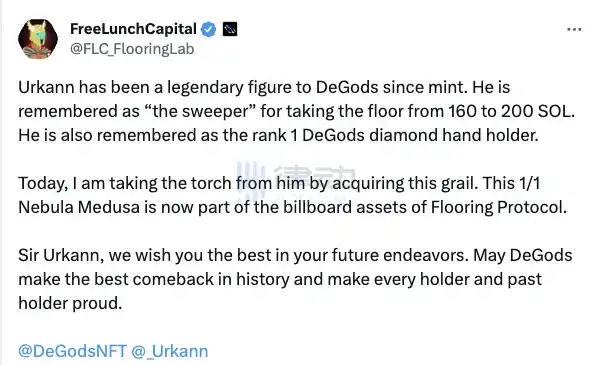
Task: Open the three-dot more options menu
Action: click(574, 29)
